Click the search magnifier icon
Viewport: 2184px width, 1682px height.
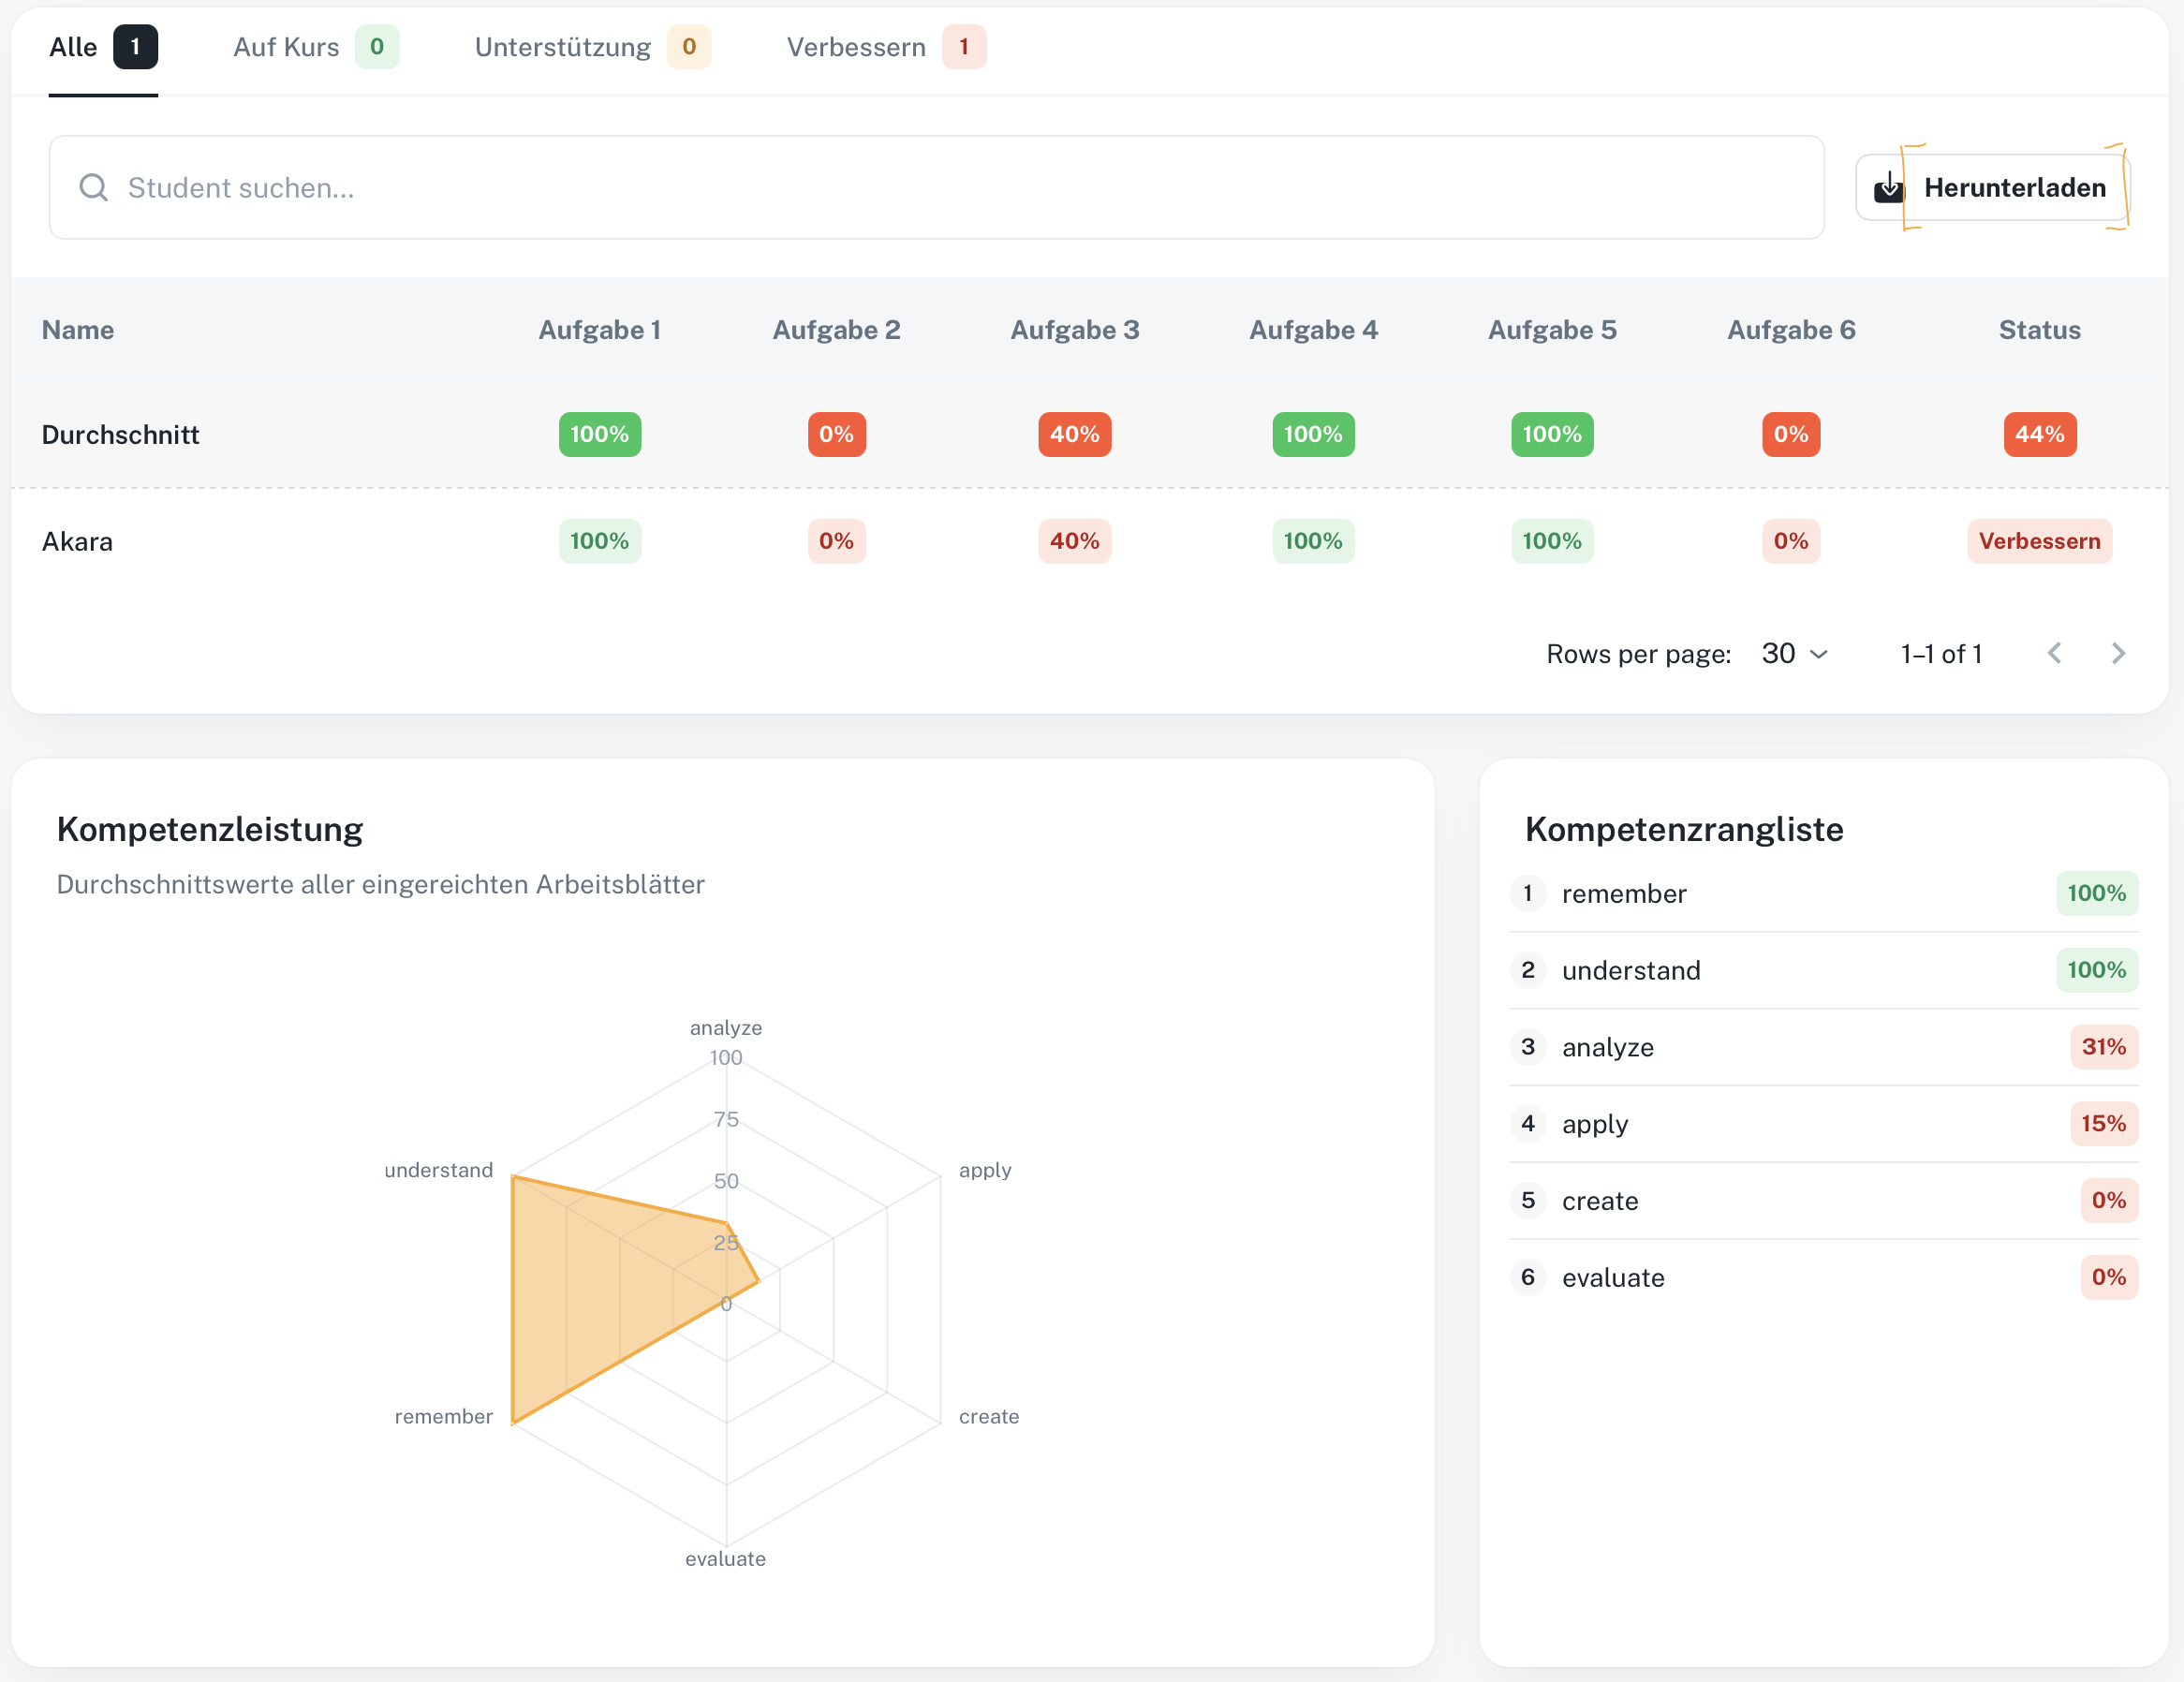coord(93,187)
